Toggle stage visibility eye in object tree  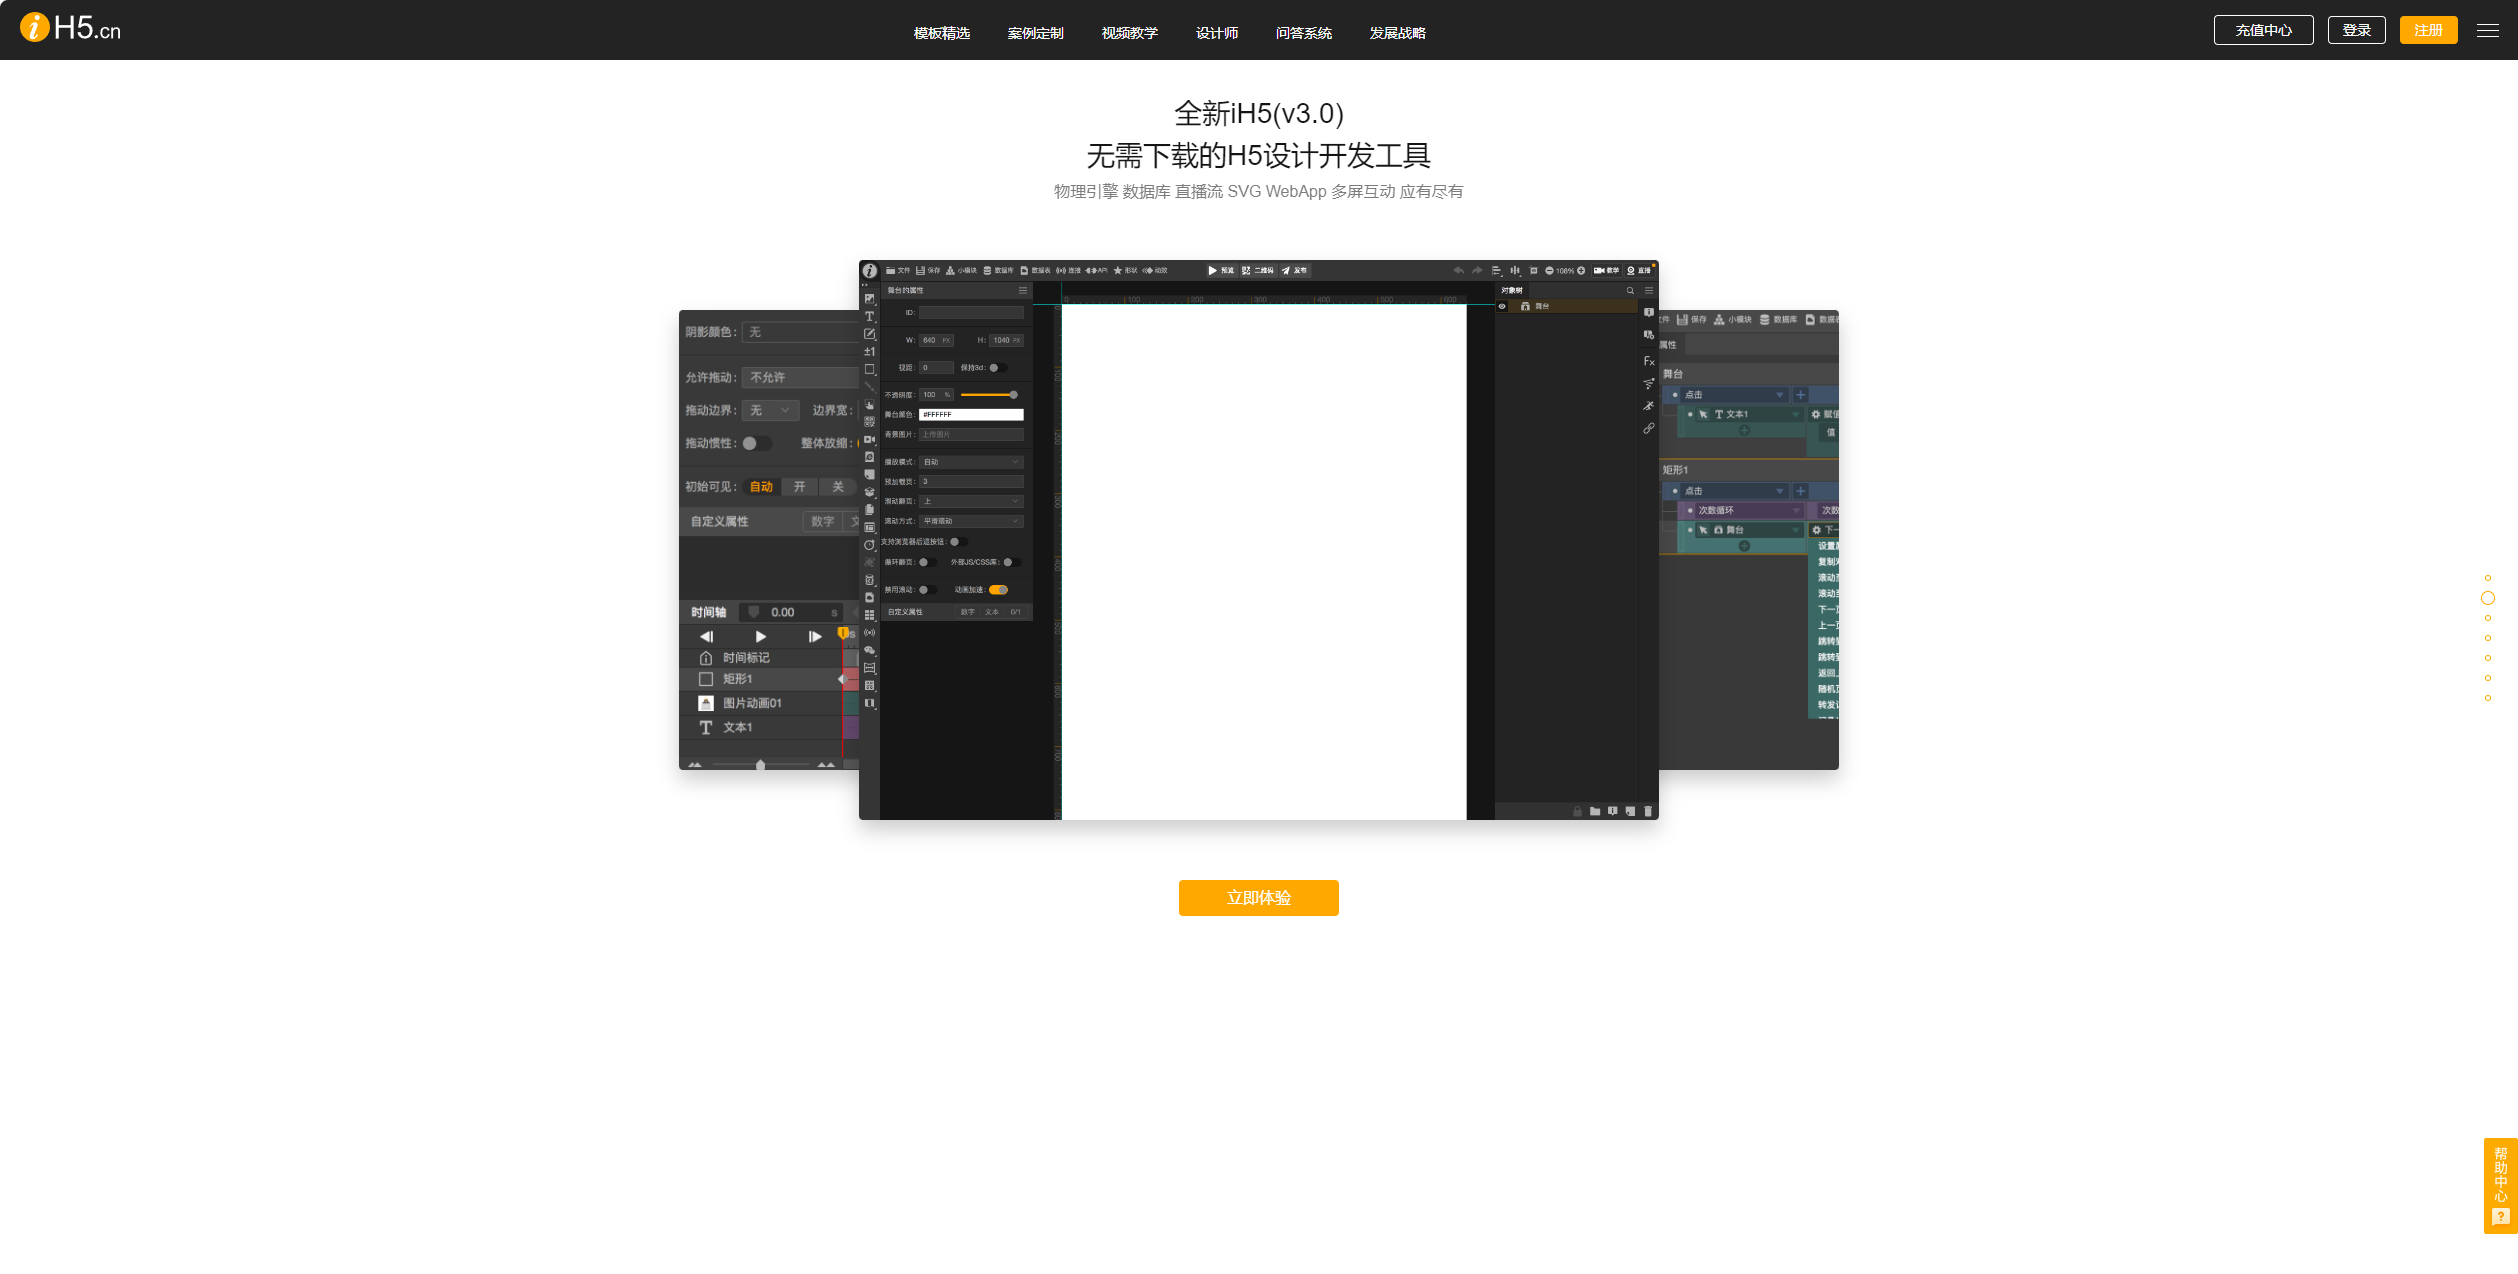coord(1502,306)
